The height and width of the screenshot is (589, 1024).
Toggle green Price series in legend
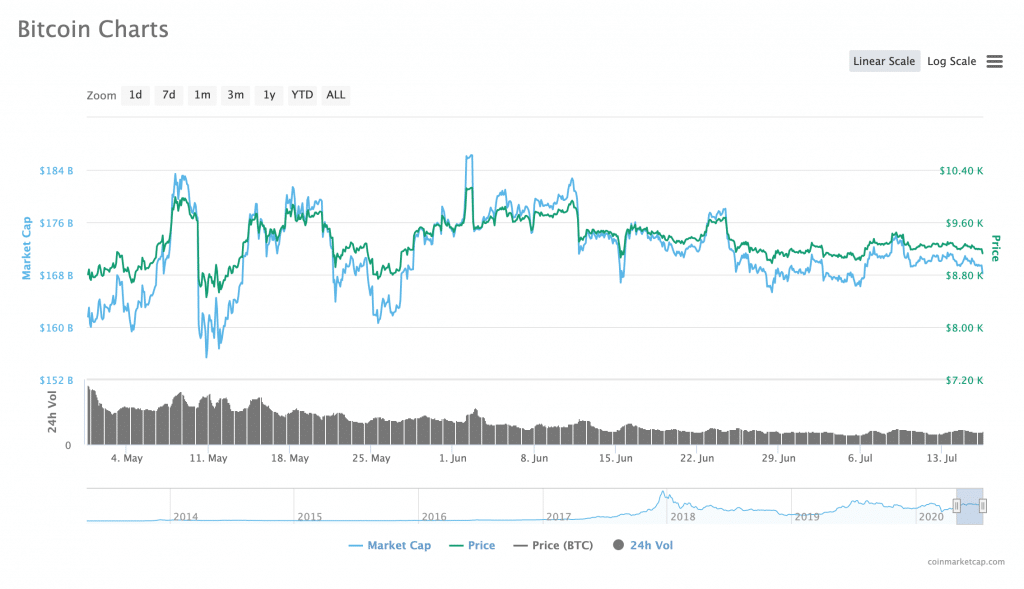pyautogui.click(x=472, y=545)
